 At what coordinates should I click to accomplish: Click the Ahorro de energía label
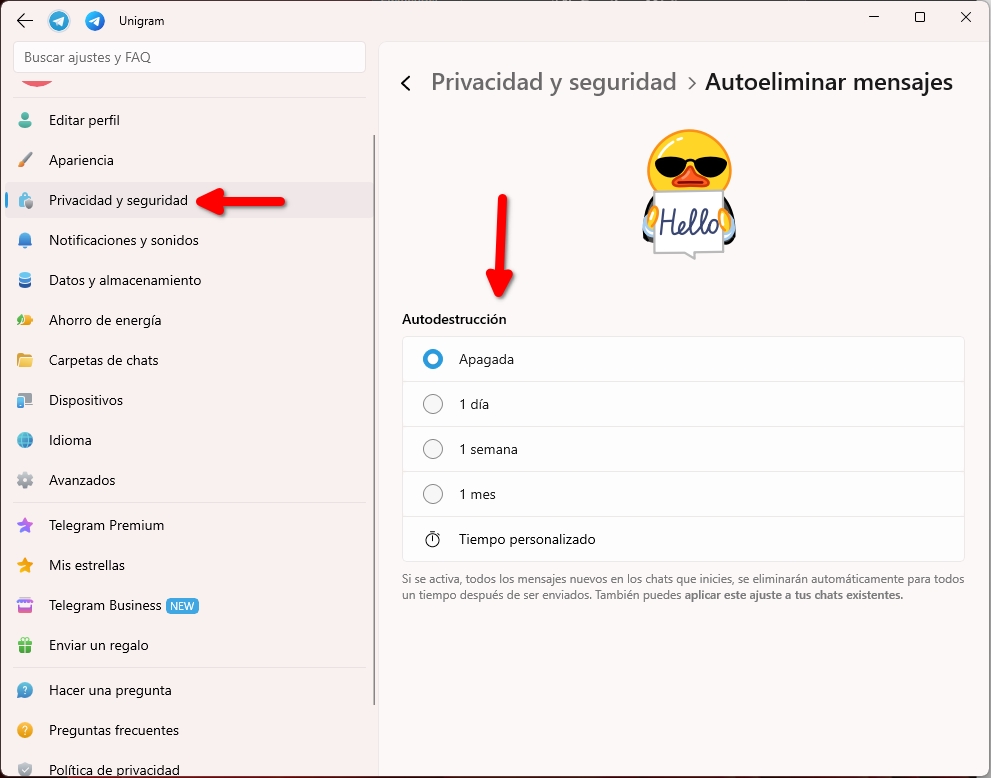[x=105, y=320]
